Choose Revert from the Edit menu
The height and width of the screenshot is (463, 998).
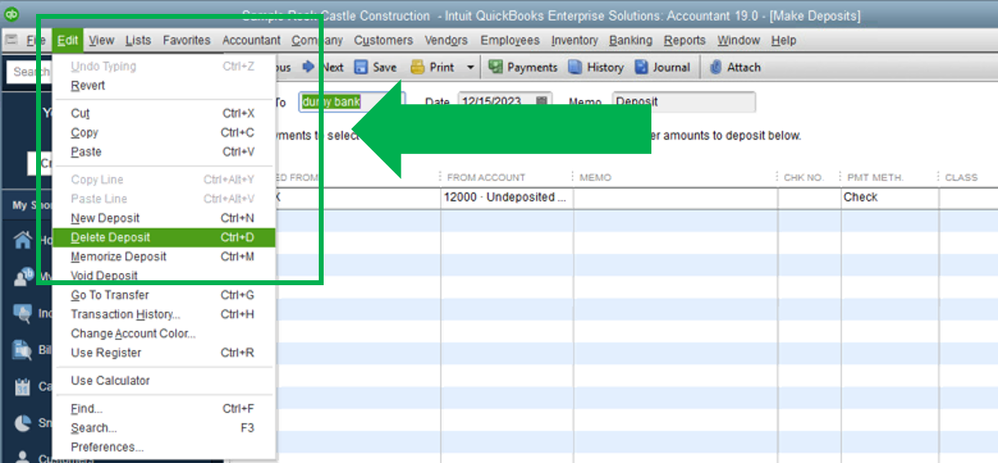[164, 85]
